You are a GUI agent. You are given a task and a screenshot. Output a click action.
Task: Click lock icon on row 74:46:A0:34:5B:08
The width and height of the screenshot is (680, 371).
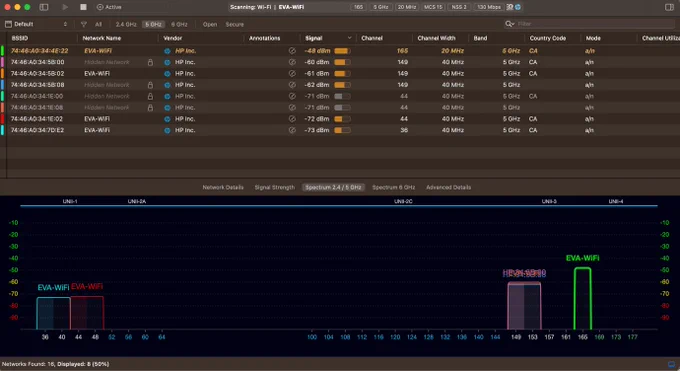click(150, 85)
